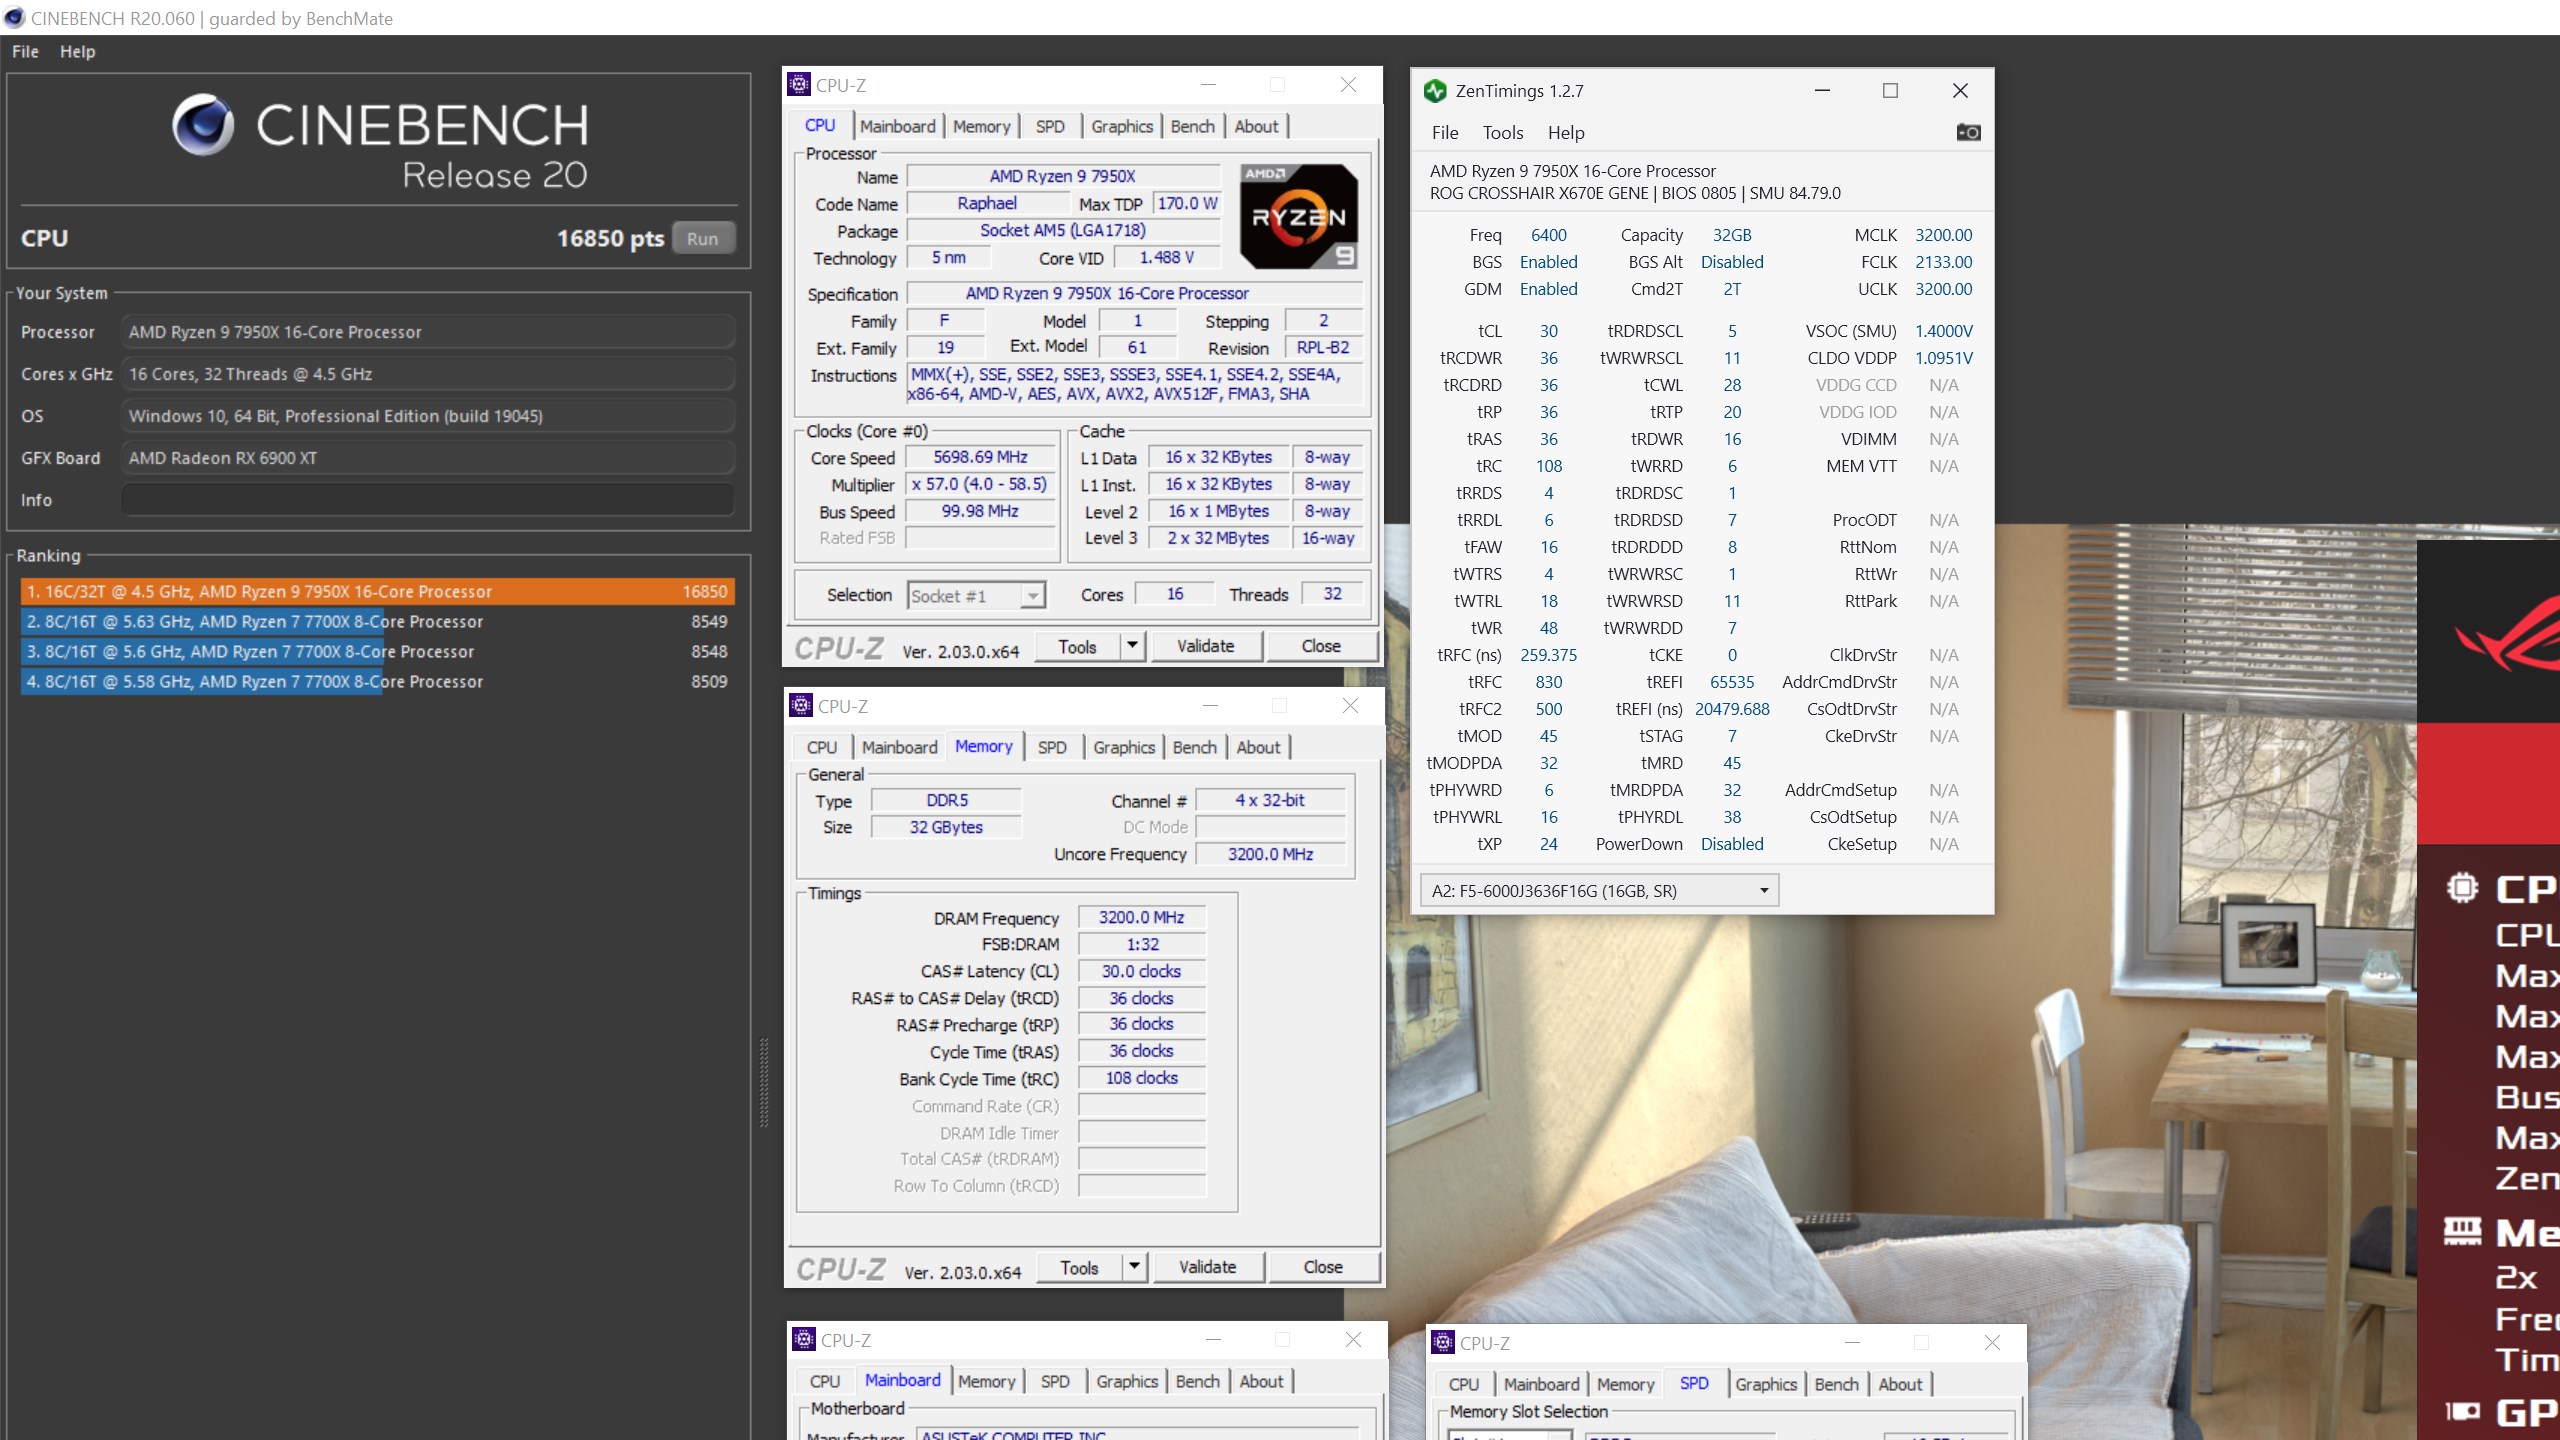Expand the Tools arrow in CPU tab window
The image size is (2560, 1440).
tap(1132, 646)
